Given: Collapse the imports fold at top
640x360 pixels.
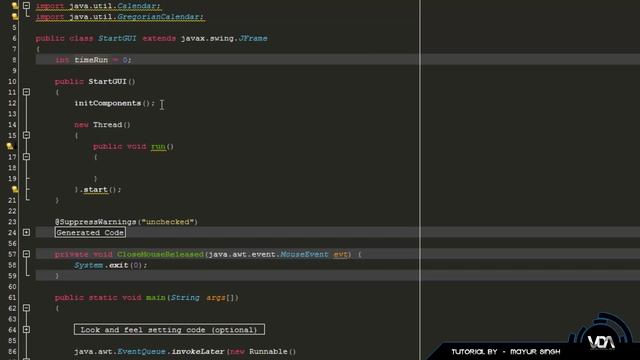Looking at the screenshot, I should (26, 6).
